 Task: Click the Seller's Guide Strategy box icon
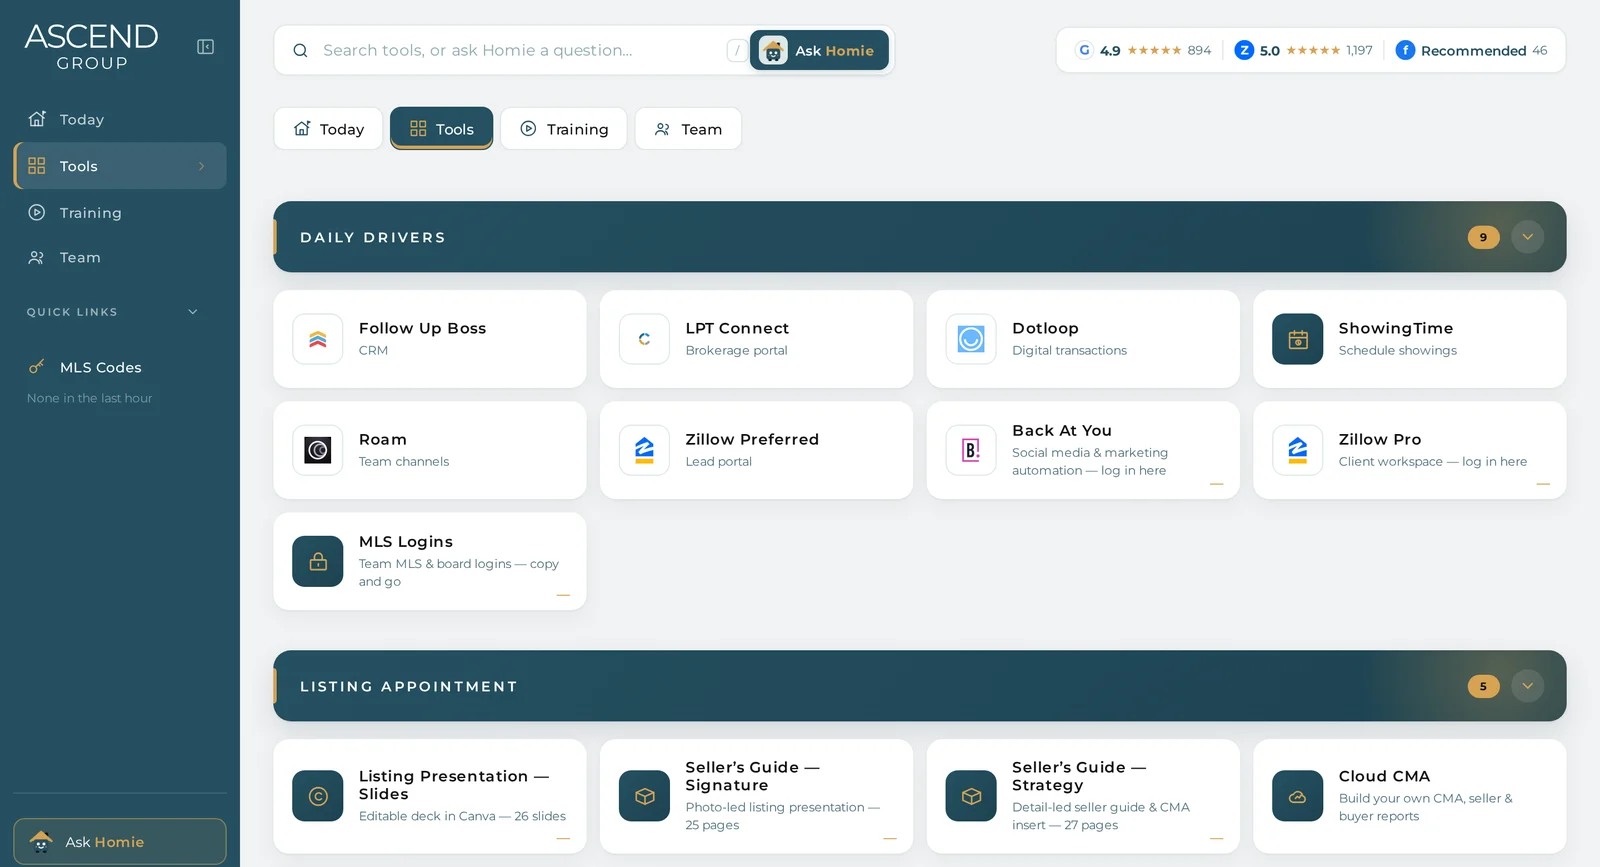[971, 796]
